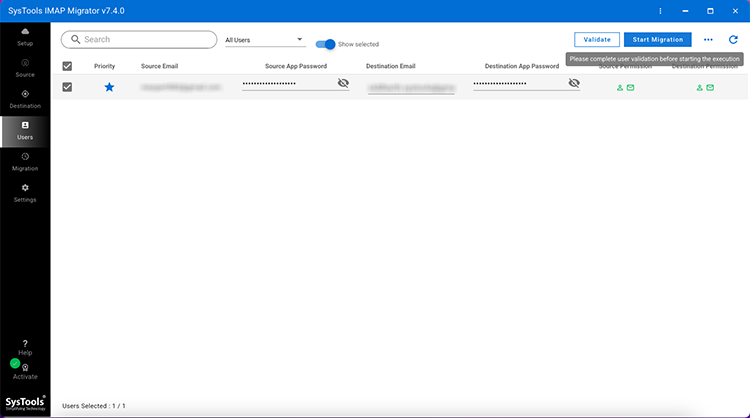Reveal the source app password
Screen dimensions: 750x418
[x=343, y=83]
